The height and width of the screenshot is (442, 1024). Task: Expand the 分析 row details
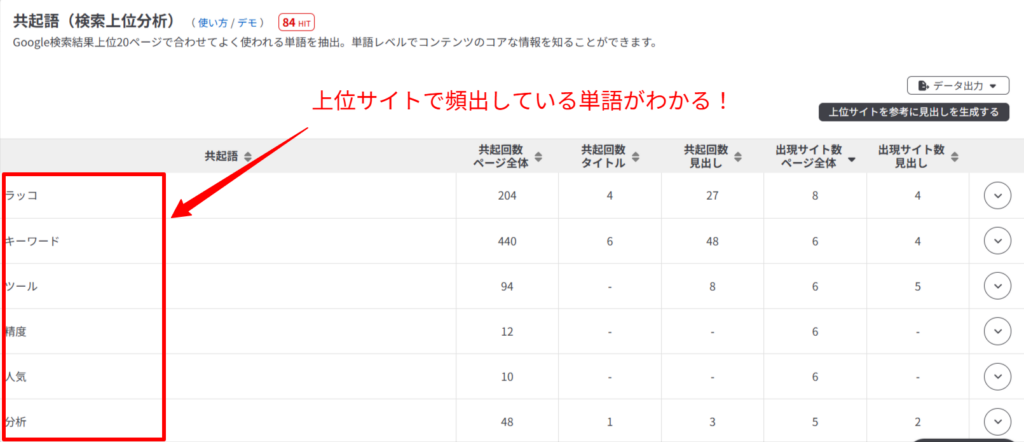pos(997,421)
